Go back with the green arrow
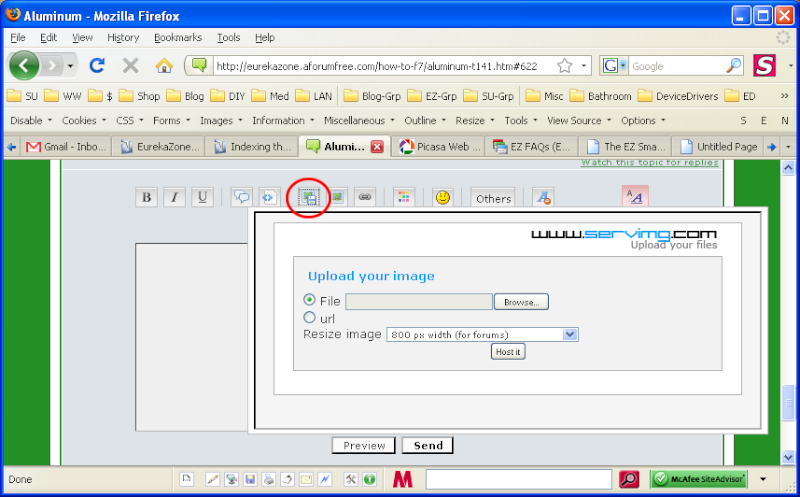Screen dimensions: 800x497 24,66
